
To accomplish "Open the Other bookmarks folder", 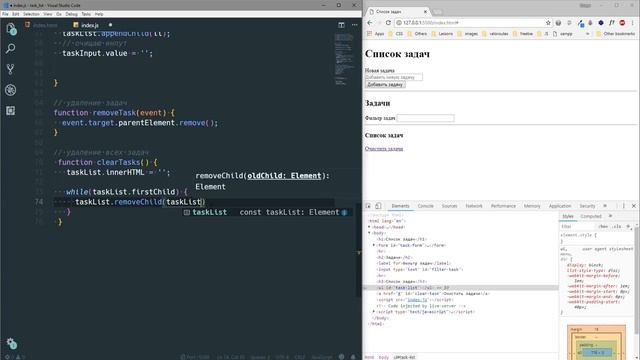I will (616, 34).
